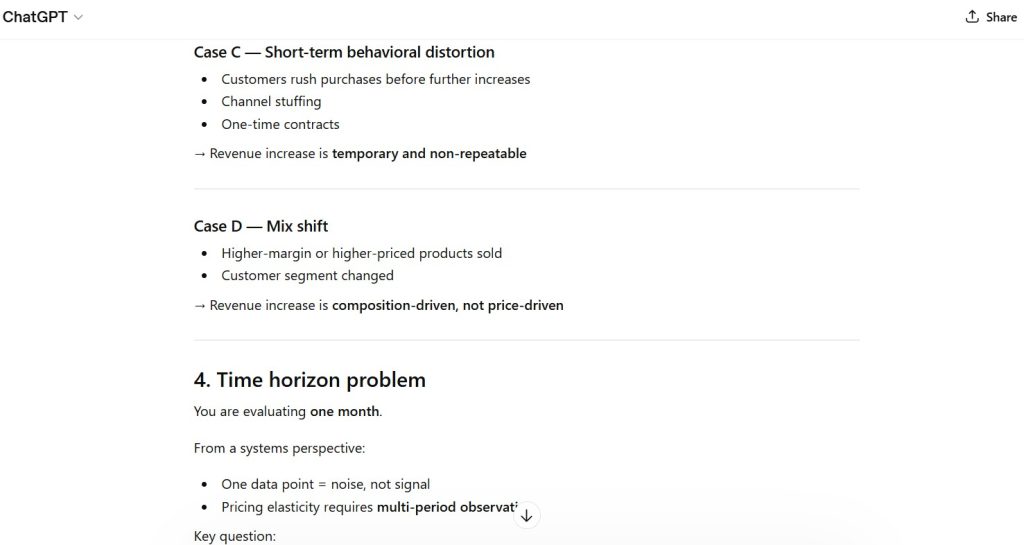The image size is (1024, 545).
Task: Click the "Pricing elasticity requires" bullet text
Action: pyautogui.click(x=298, y=507)
